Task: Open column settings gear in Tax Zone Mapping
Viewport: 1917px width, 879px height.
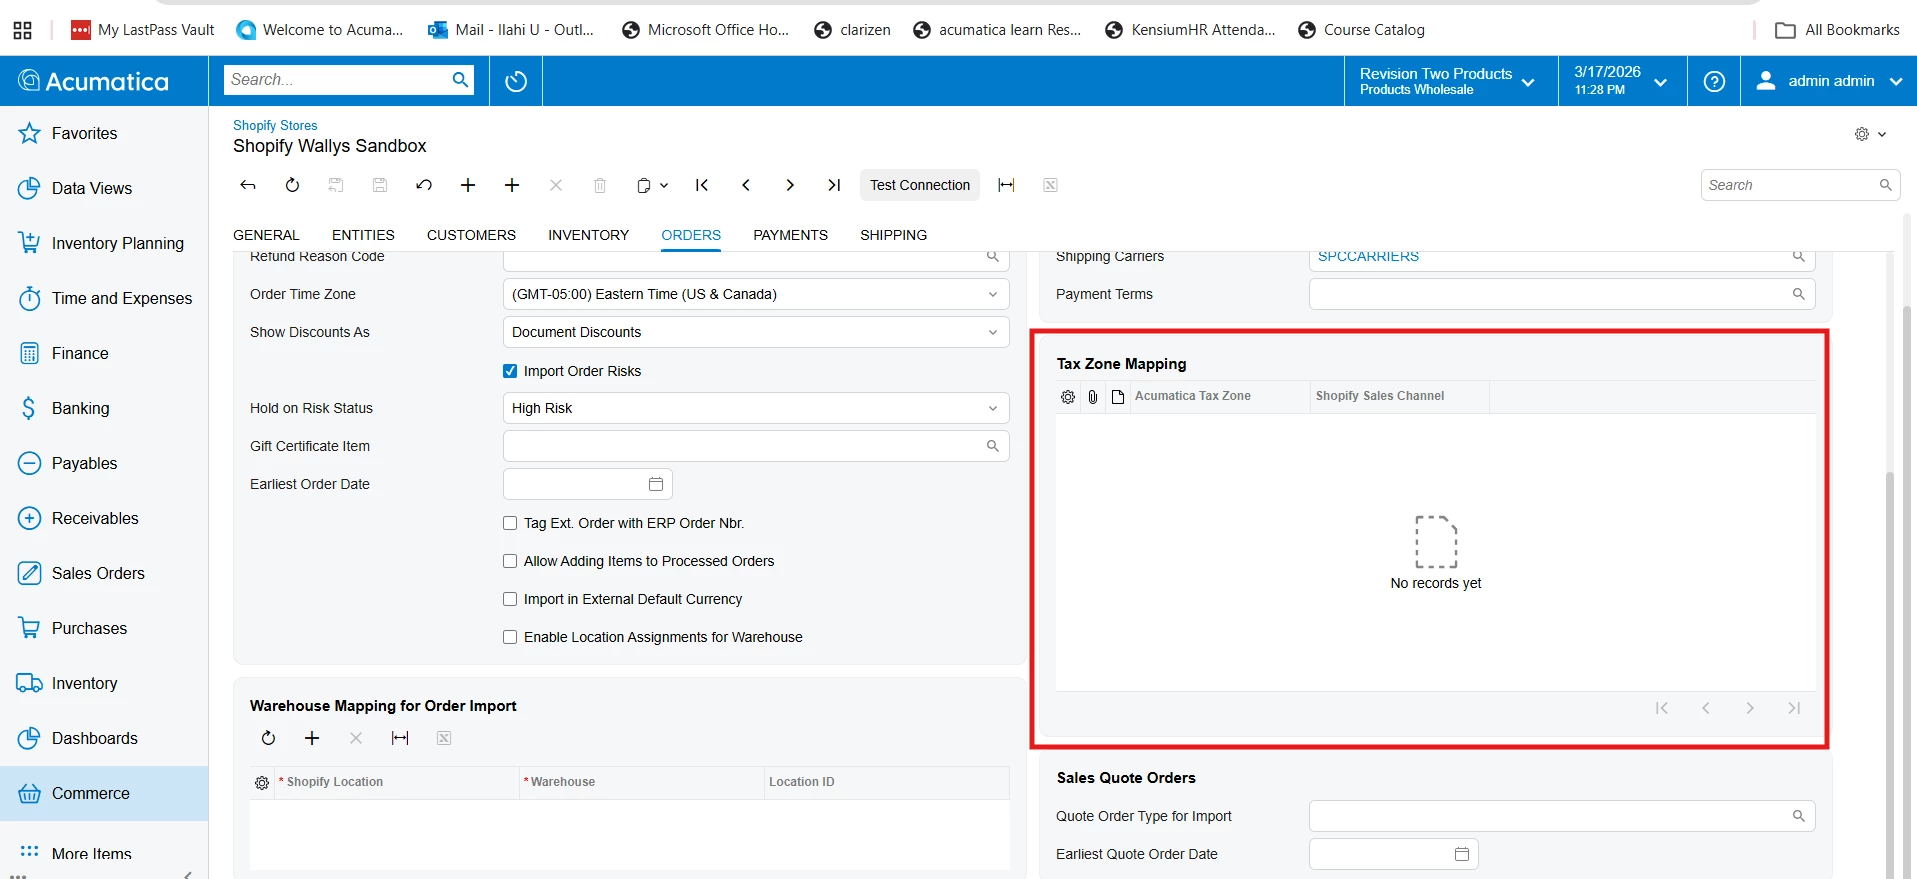Action: pos(1068,397)
